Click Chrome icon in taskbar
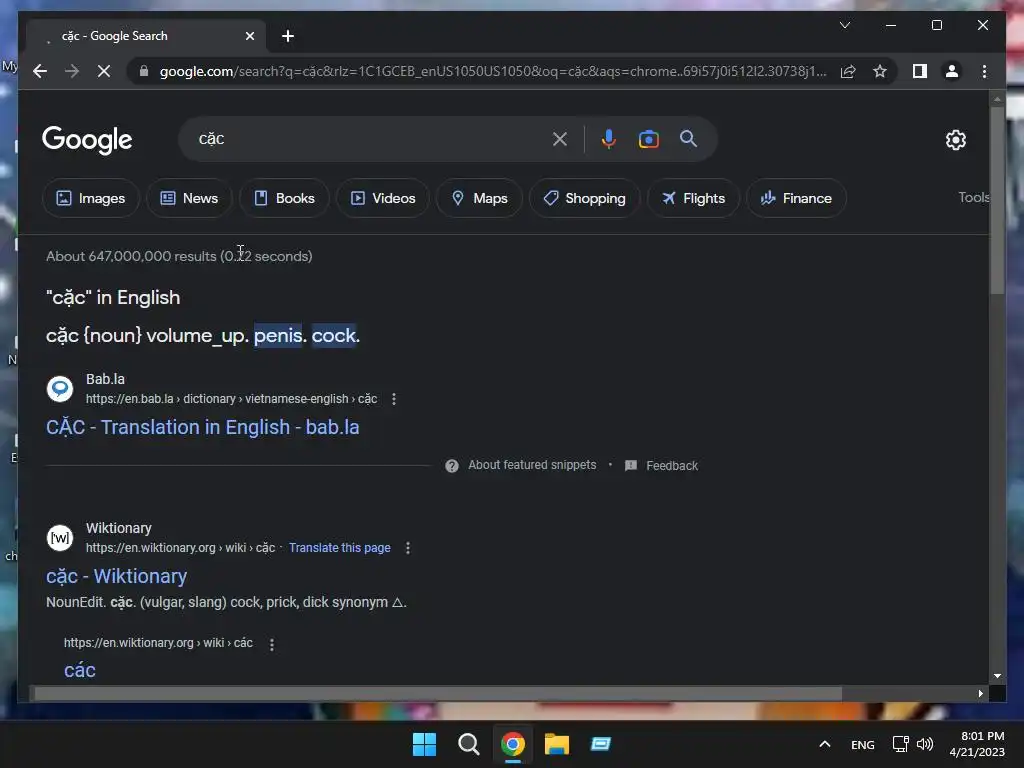The image size is (1024, 768). tap(513, 744)
